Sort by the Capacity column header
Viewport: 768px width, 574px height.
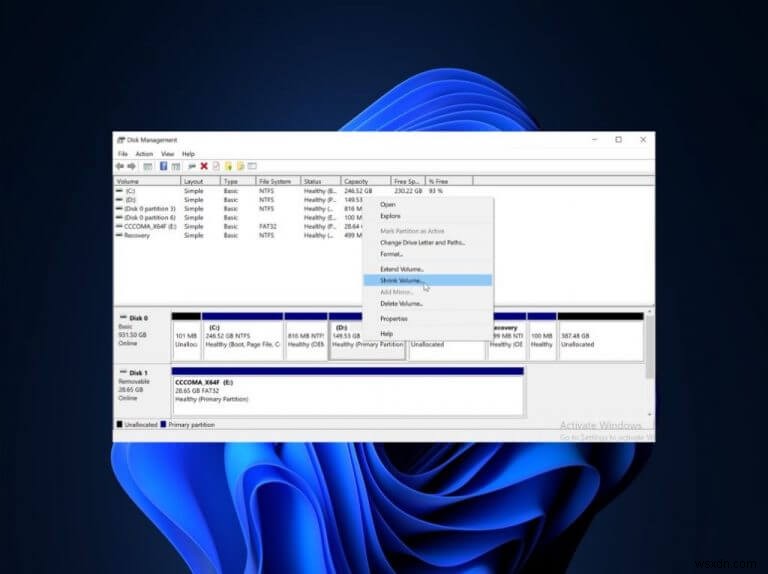click(x=366, y=181)
